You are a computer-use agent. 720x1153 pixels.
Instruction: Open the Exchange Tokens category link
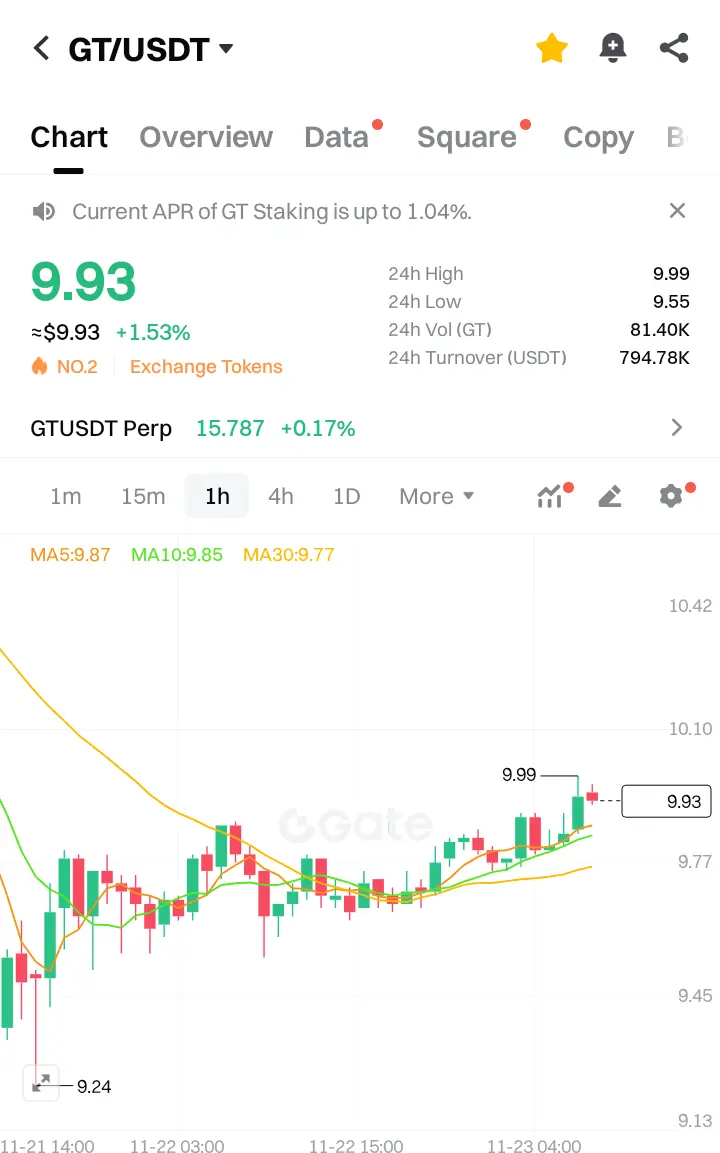click(x=206, y=366)
